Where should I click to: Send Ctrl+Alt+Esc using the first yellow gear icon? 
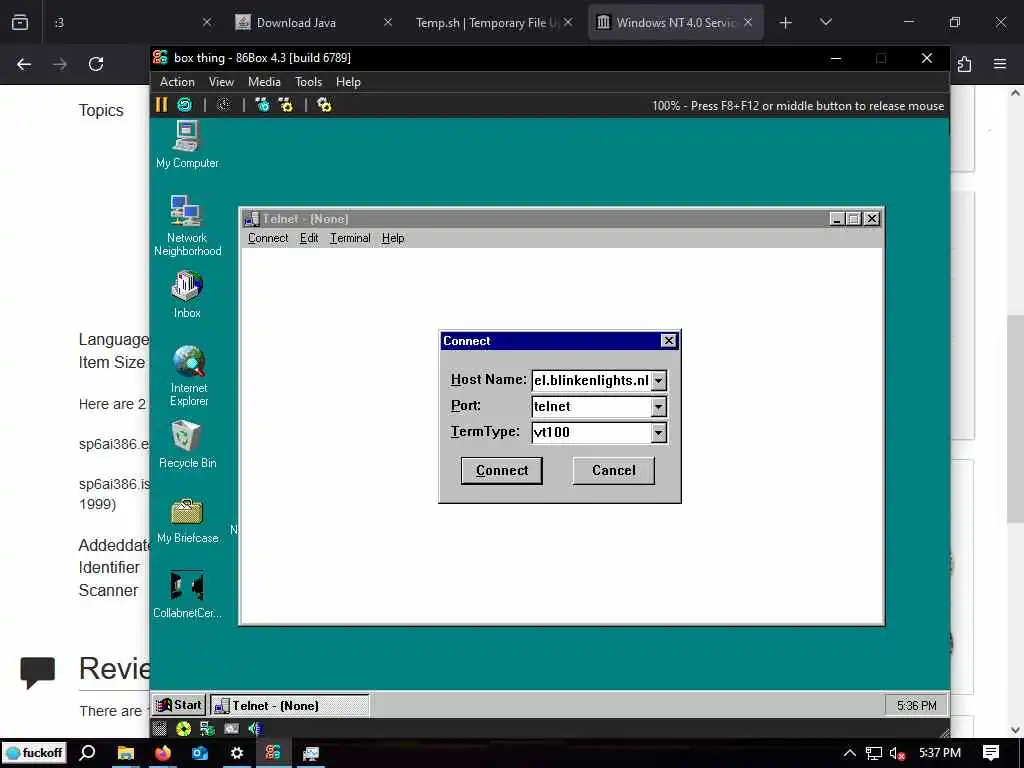(x=286, y=104)
